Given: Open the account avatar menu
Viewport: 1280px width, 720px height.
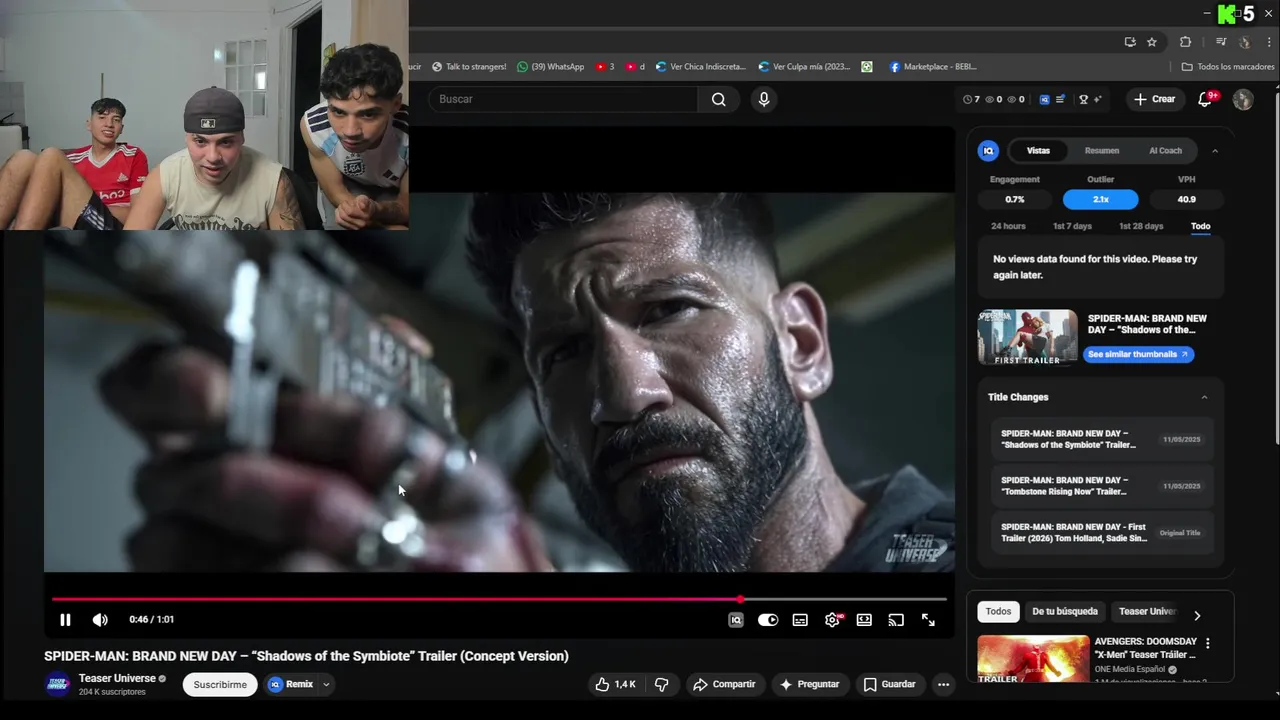Looking at the screenshot, I should pyautogui.click(x=1243, y=99).
